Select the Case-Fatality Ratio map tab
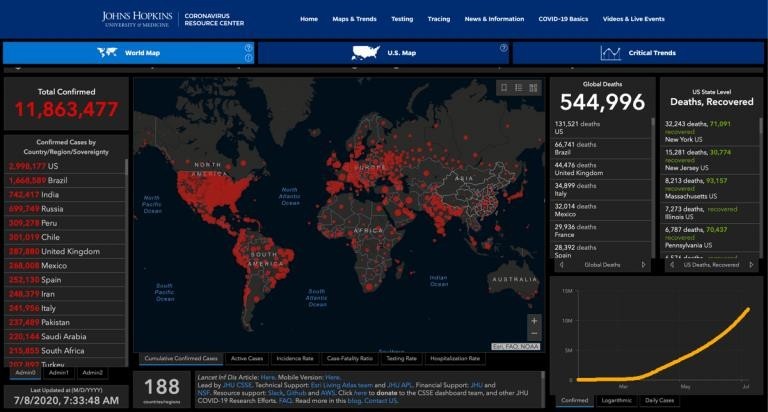This screenshot has width=768, height=412. coord(350,359)
